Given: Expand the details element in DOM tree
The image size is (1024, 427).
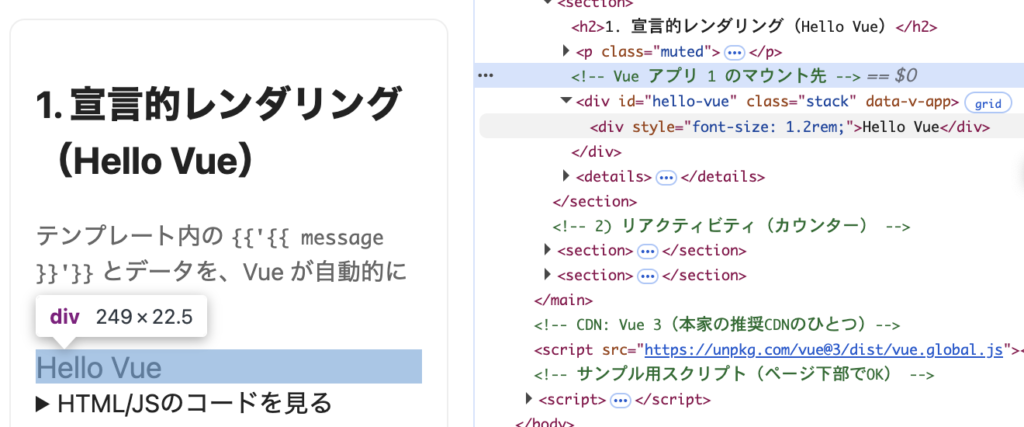Looking at the screenshot, I should (x=566, y=176).
